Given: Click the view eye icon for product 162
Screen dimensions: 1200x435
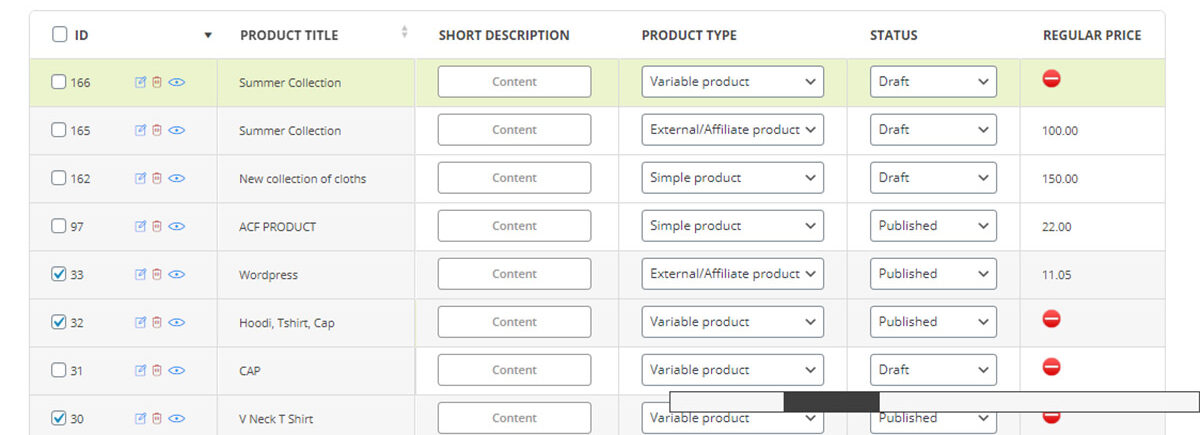Looking at the screenshot, I should 177,179.
